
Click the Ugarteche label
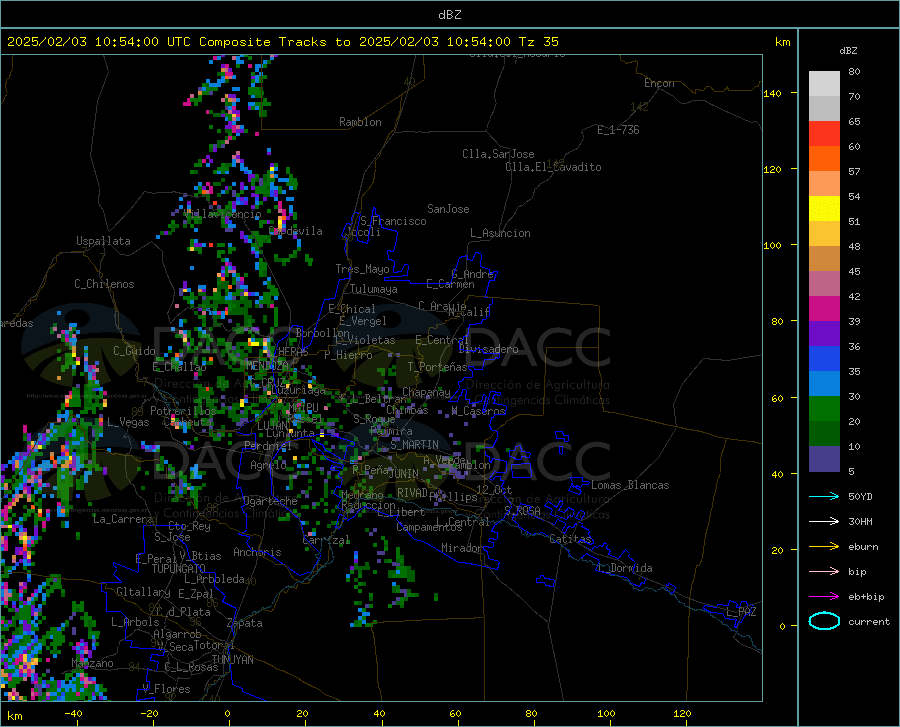(270, 501)
